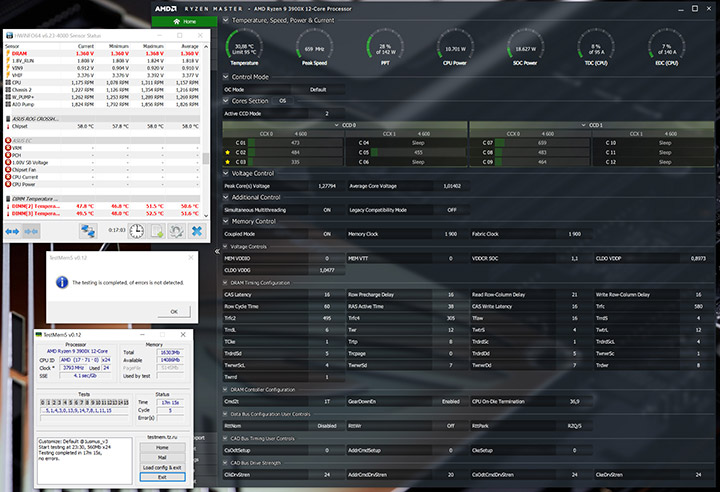Click the Maximum column header in HWiNFO

[153, 46]
